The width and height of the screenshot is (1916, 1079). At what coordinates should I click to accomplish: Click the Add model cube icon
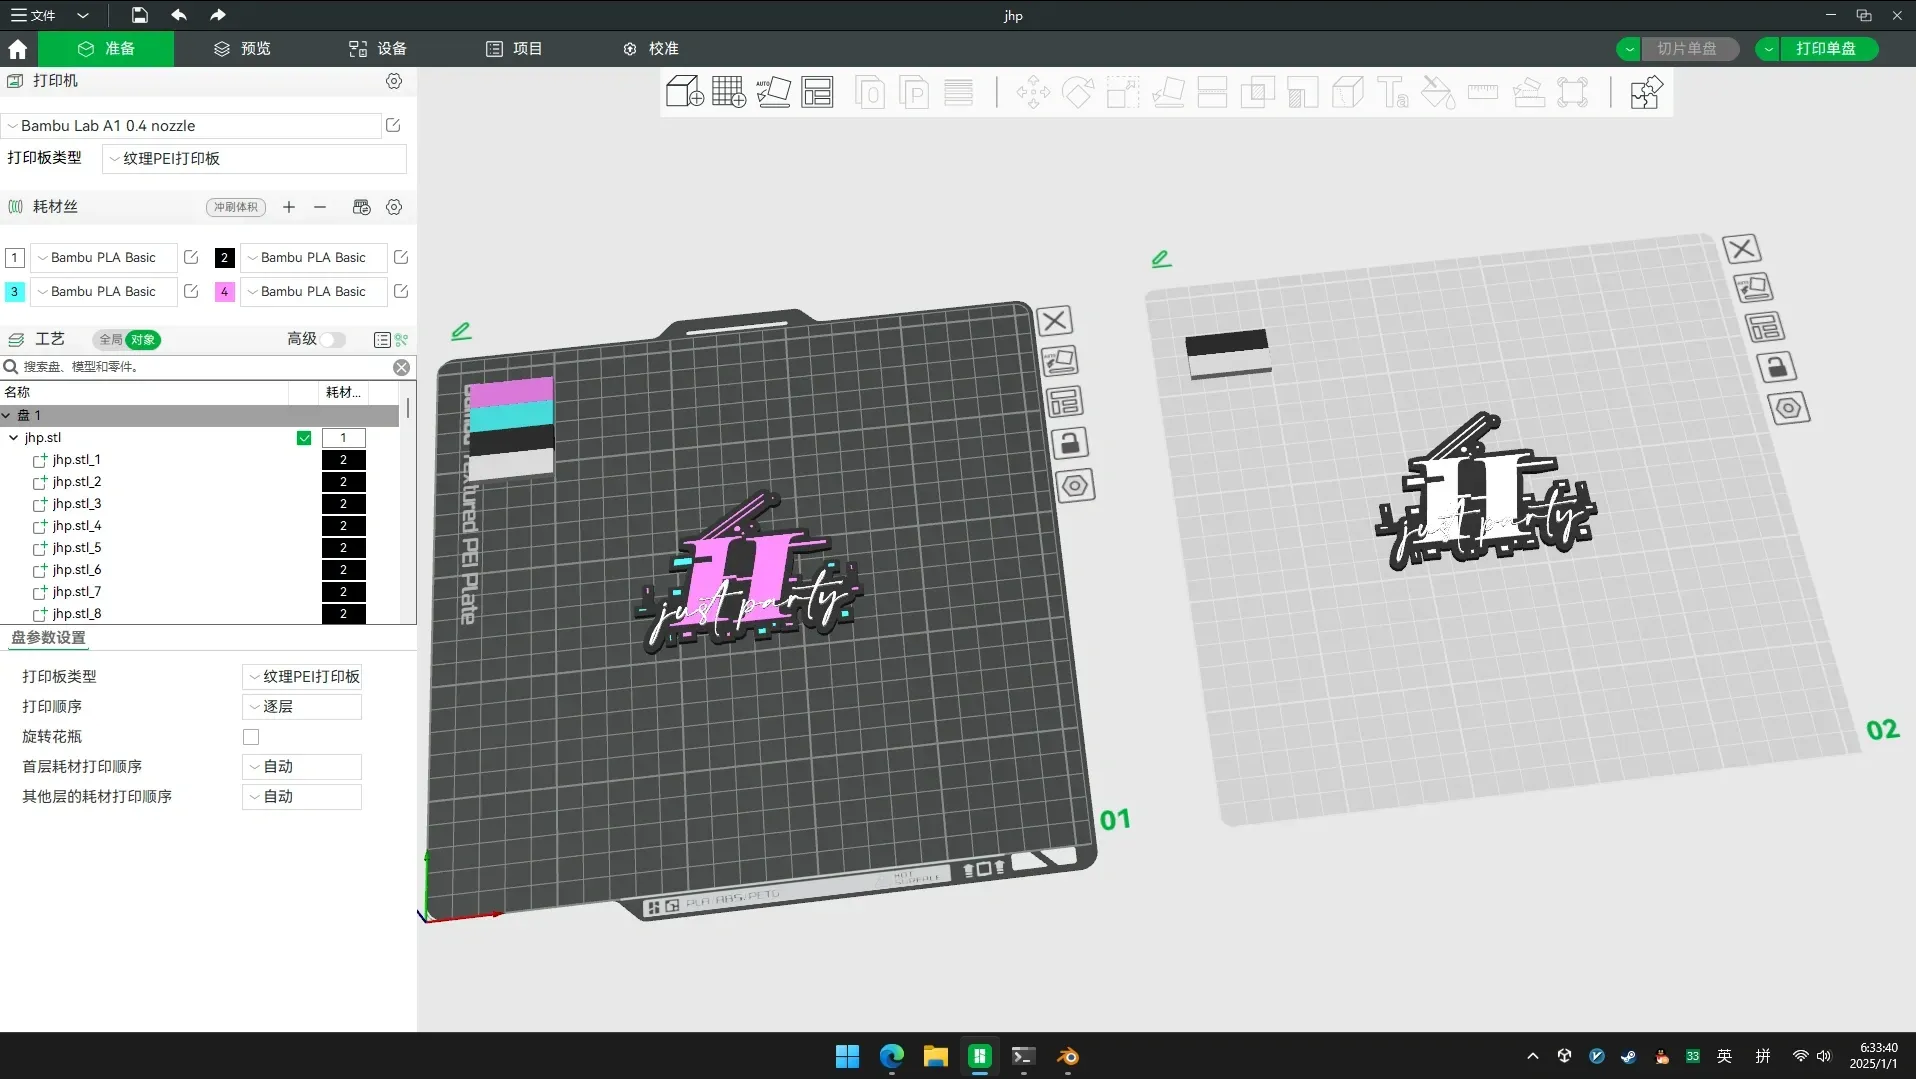(x=685, y=92)
